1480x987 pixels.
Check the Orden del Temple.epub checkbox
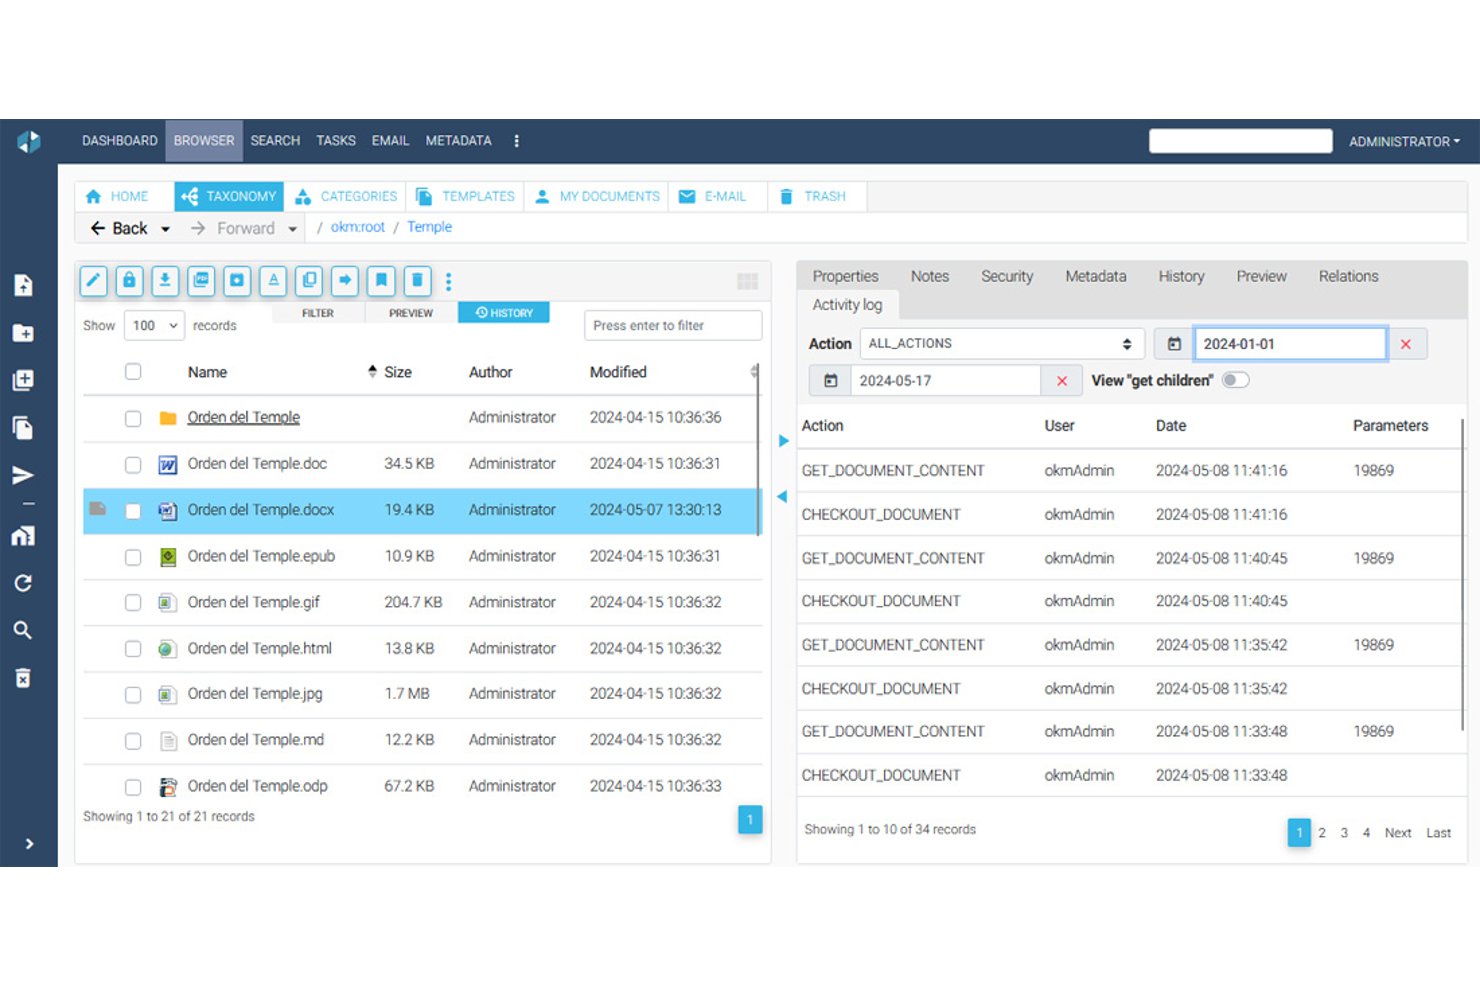[x=133, y=557]
